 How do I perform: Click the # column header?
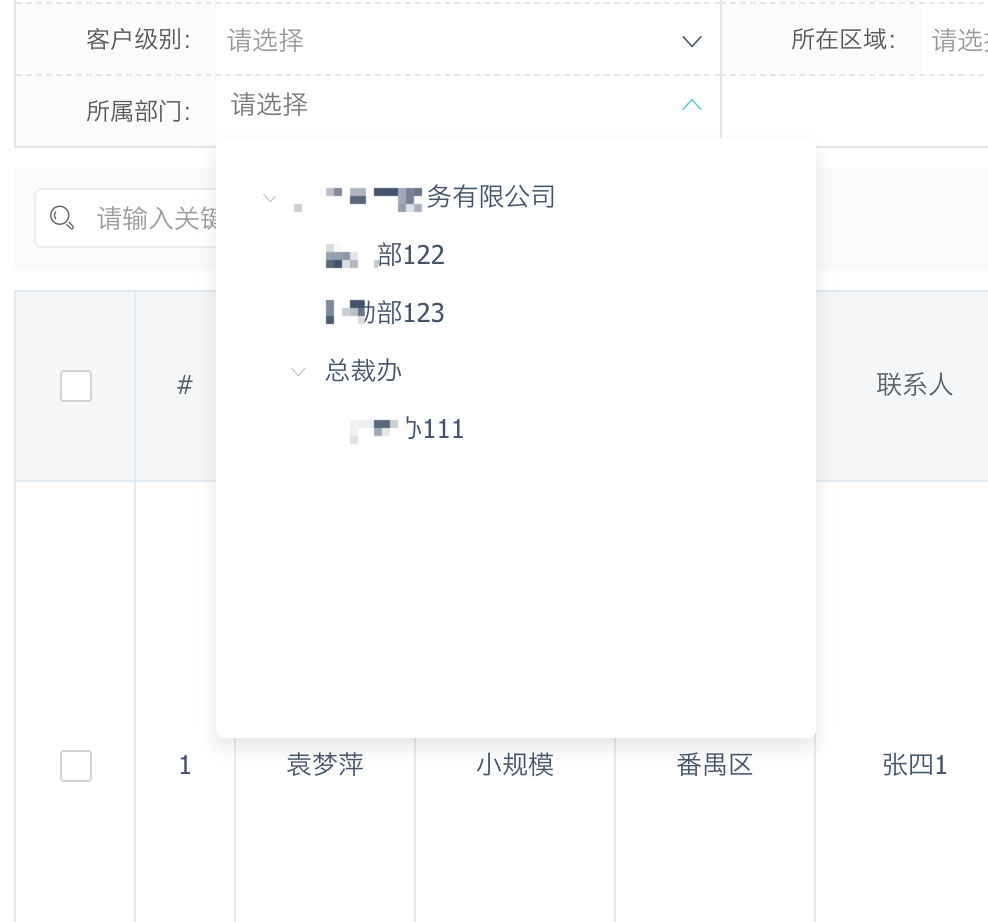coord(185,386)
